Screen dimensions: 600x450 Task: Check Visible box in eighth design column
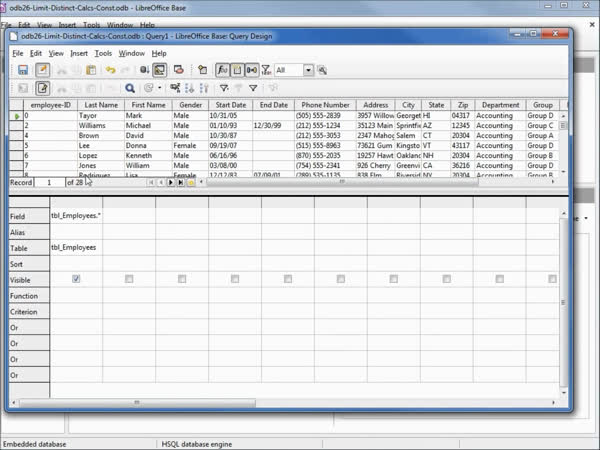pyautogui.click(x=447, y=279)
